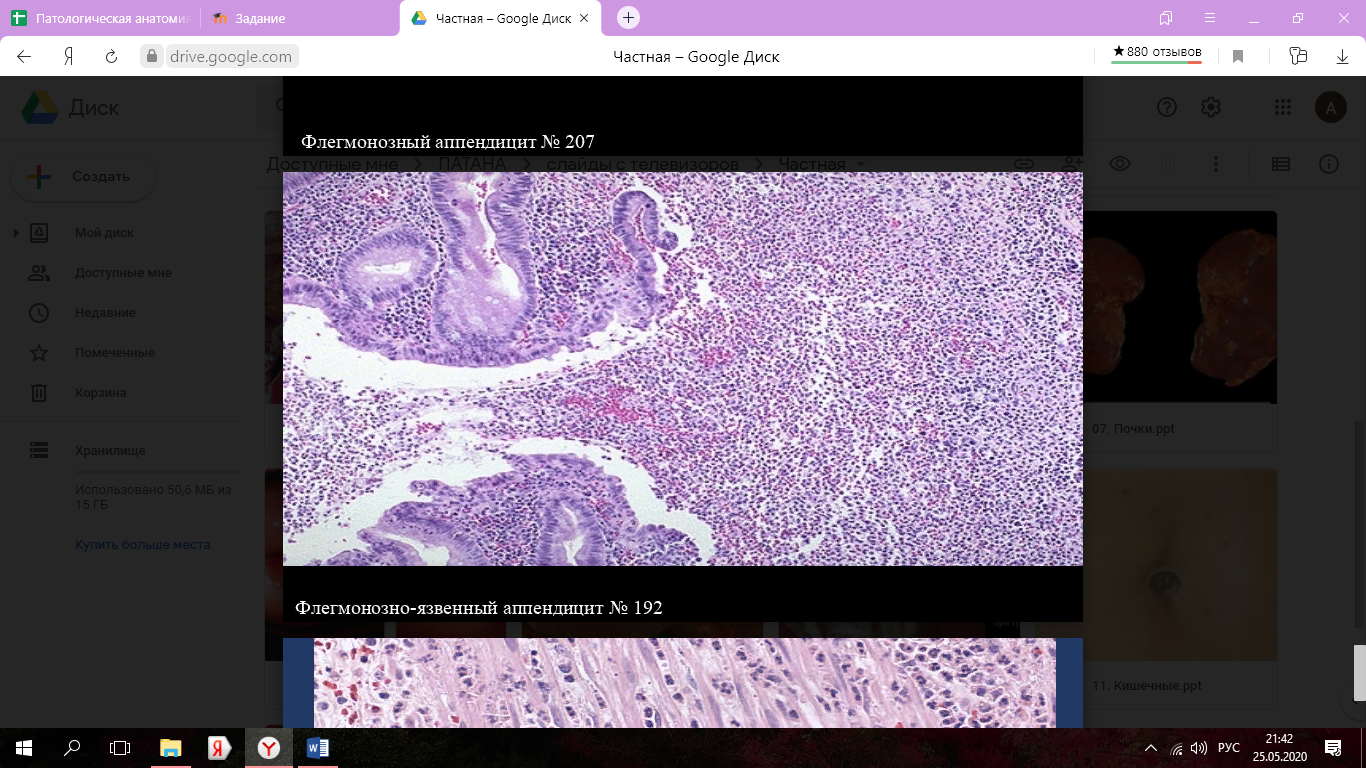Go to слайды с телевизоров breadcrumb

point(643,164)
